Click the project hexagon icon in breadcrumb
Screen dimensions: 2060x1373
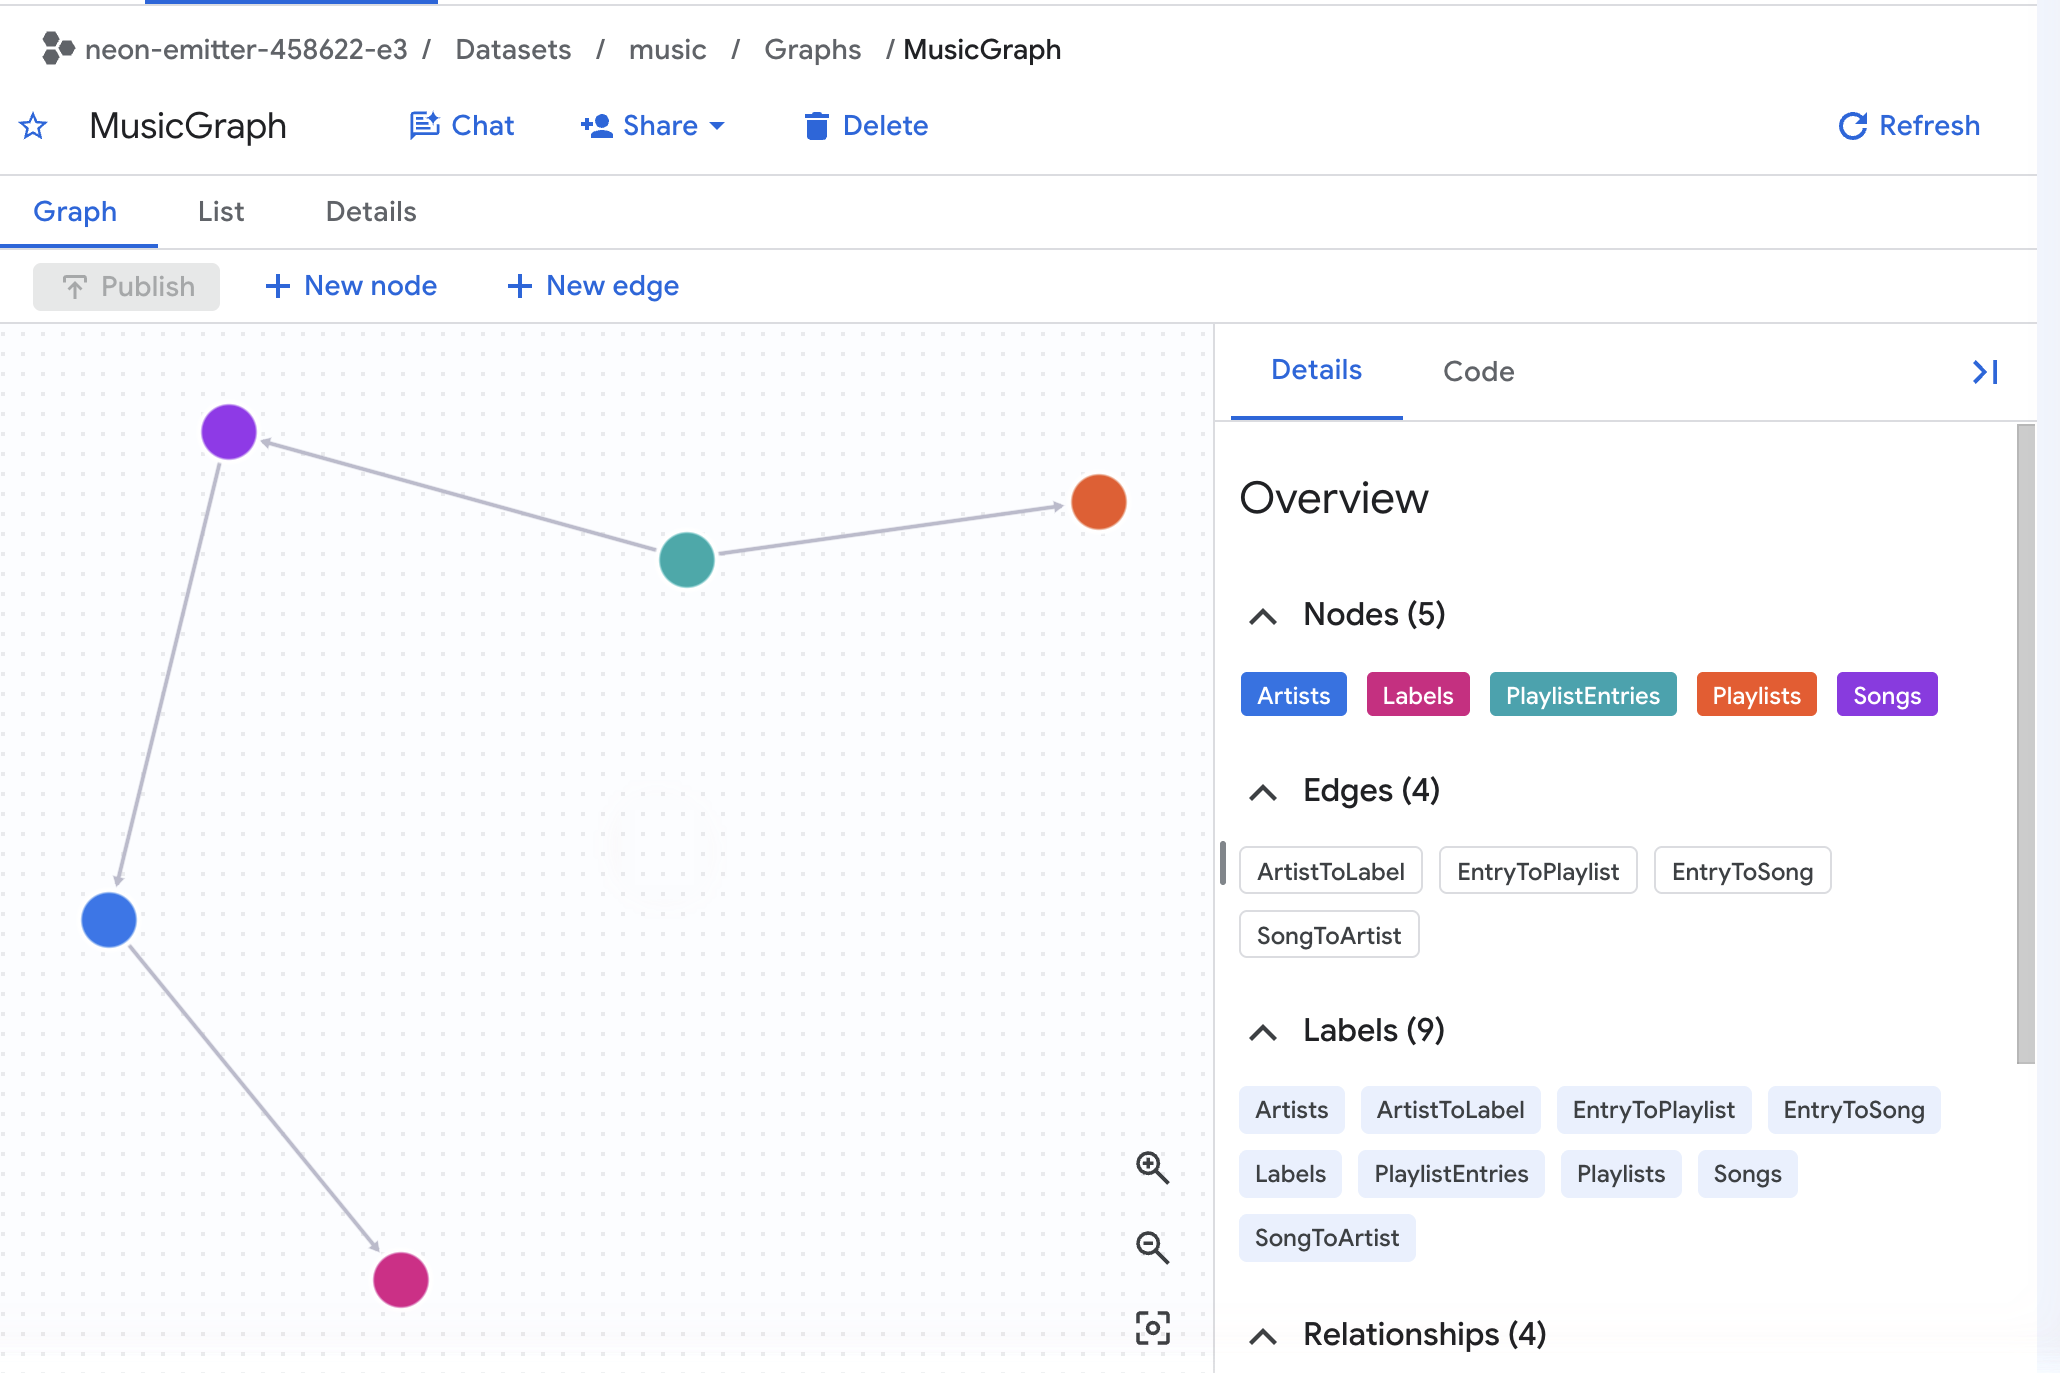point(58,48)
